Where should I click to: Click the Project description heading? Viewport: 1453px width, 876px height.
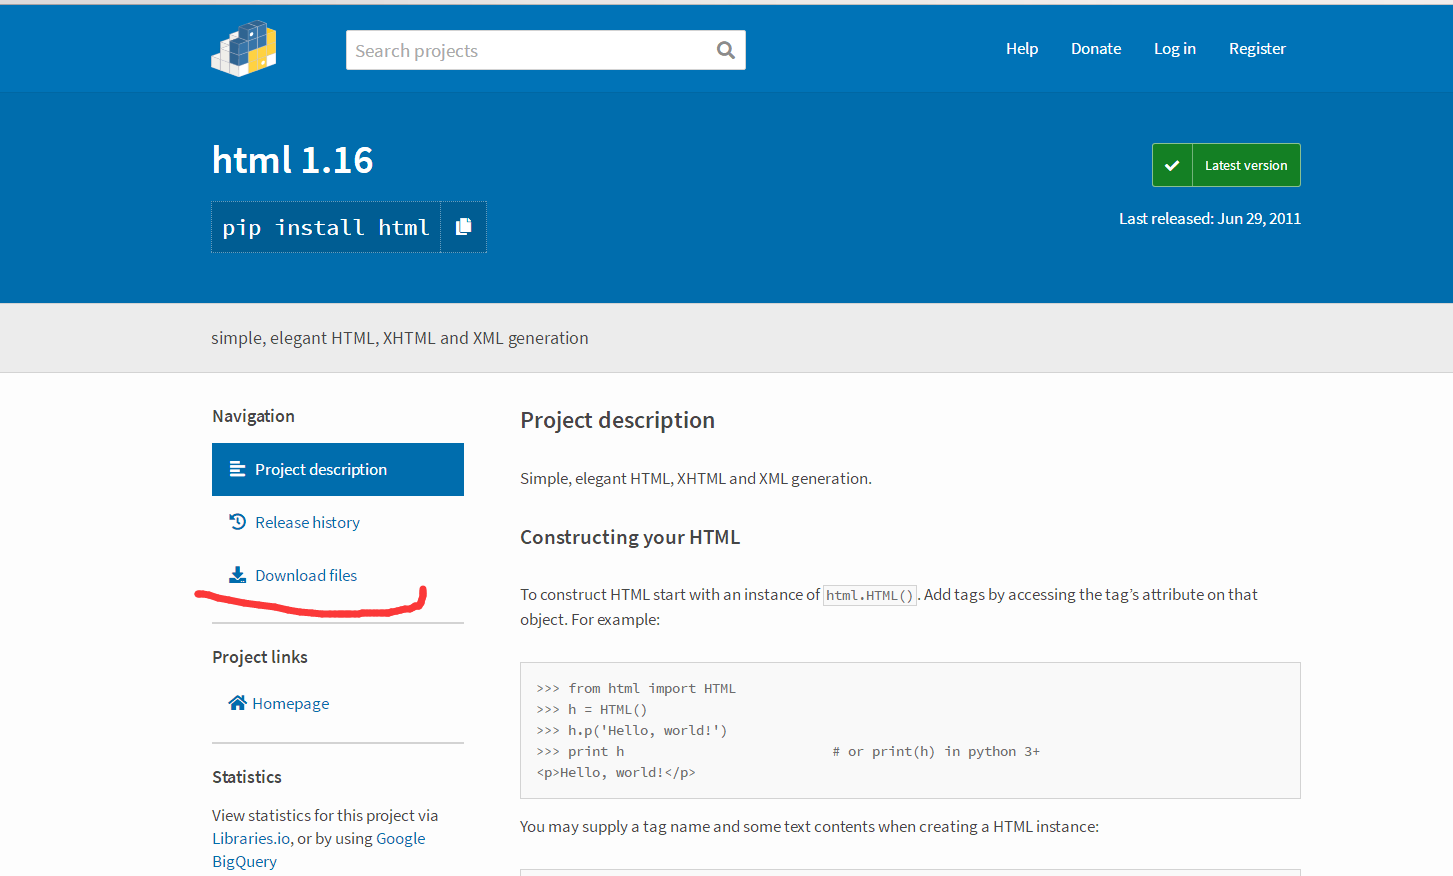click(617, 420)
